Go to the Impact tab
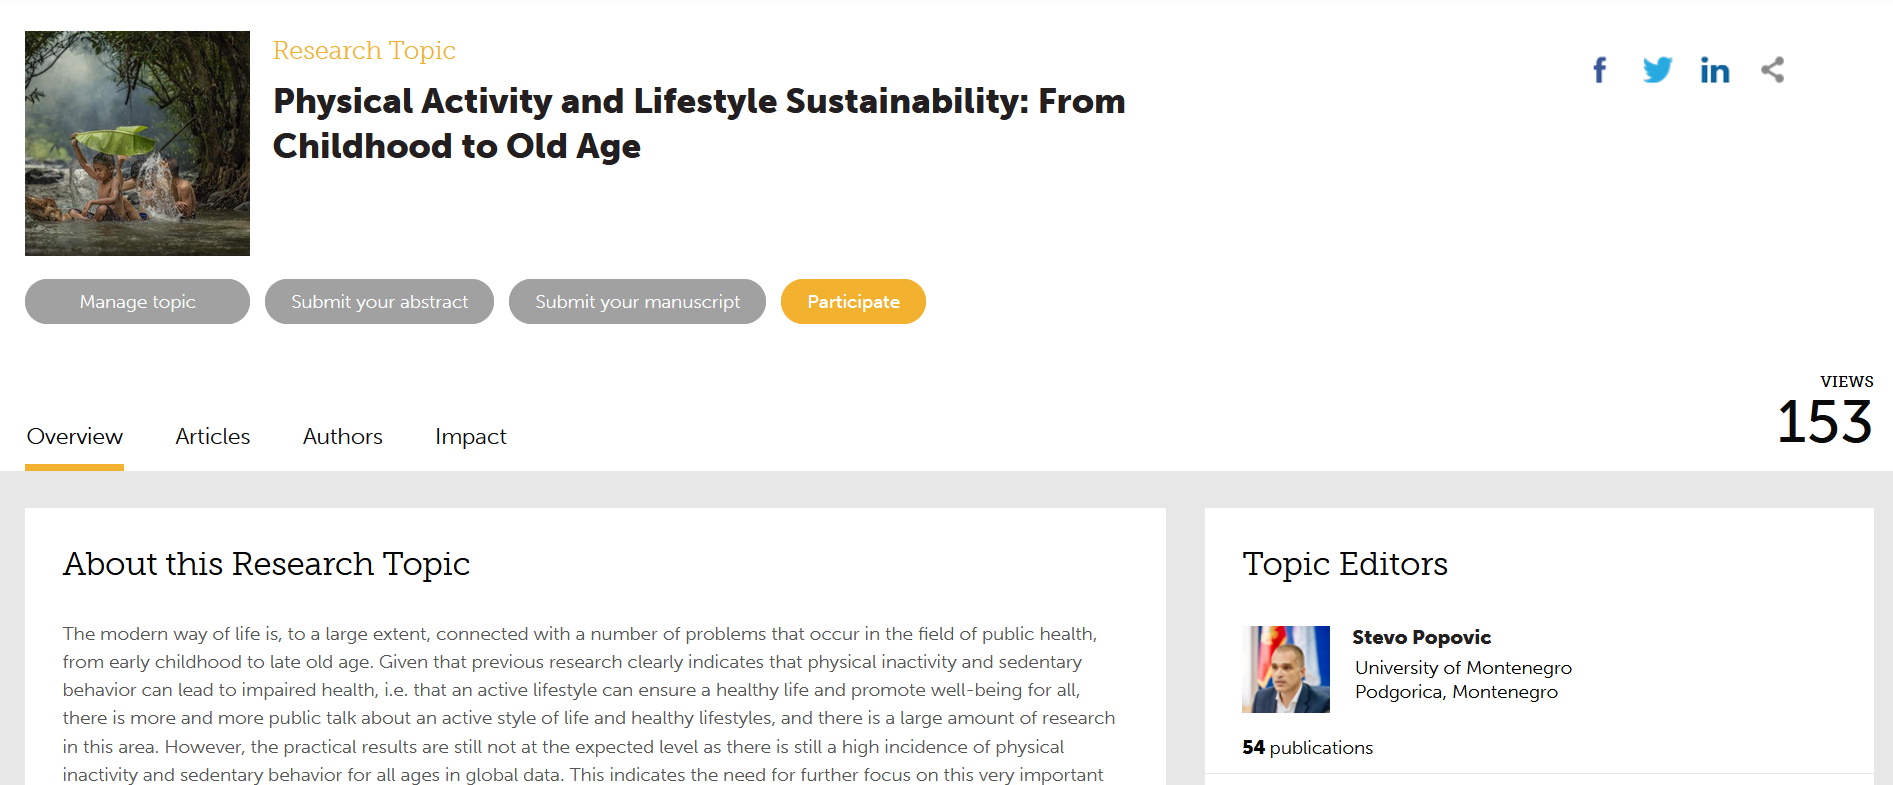 [471, 437]
